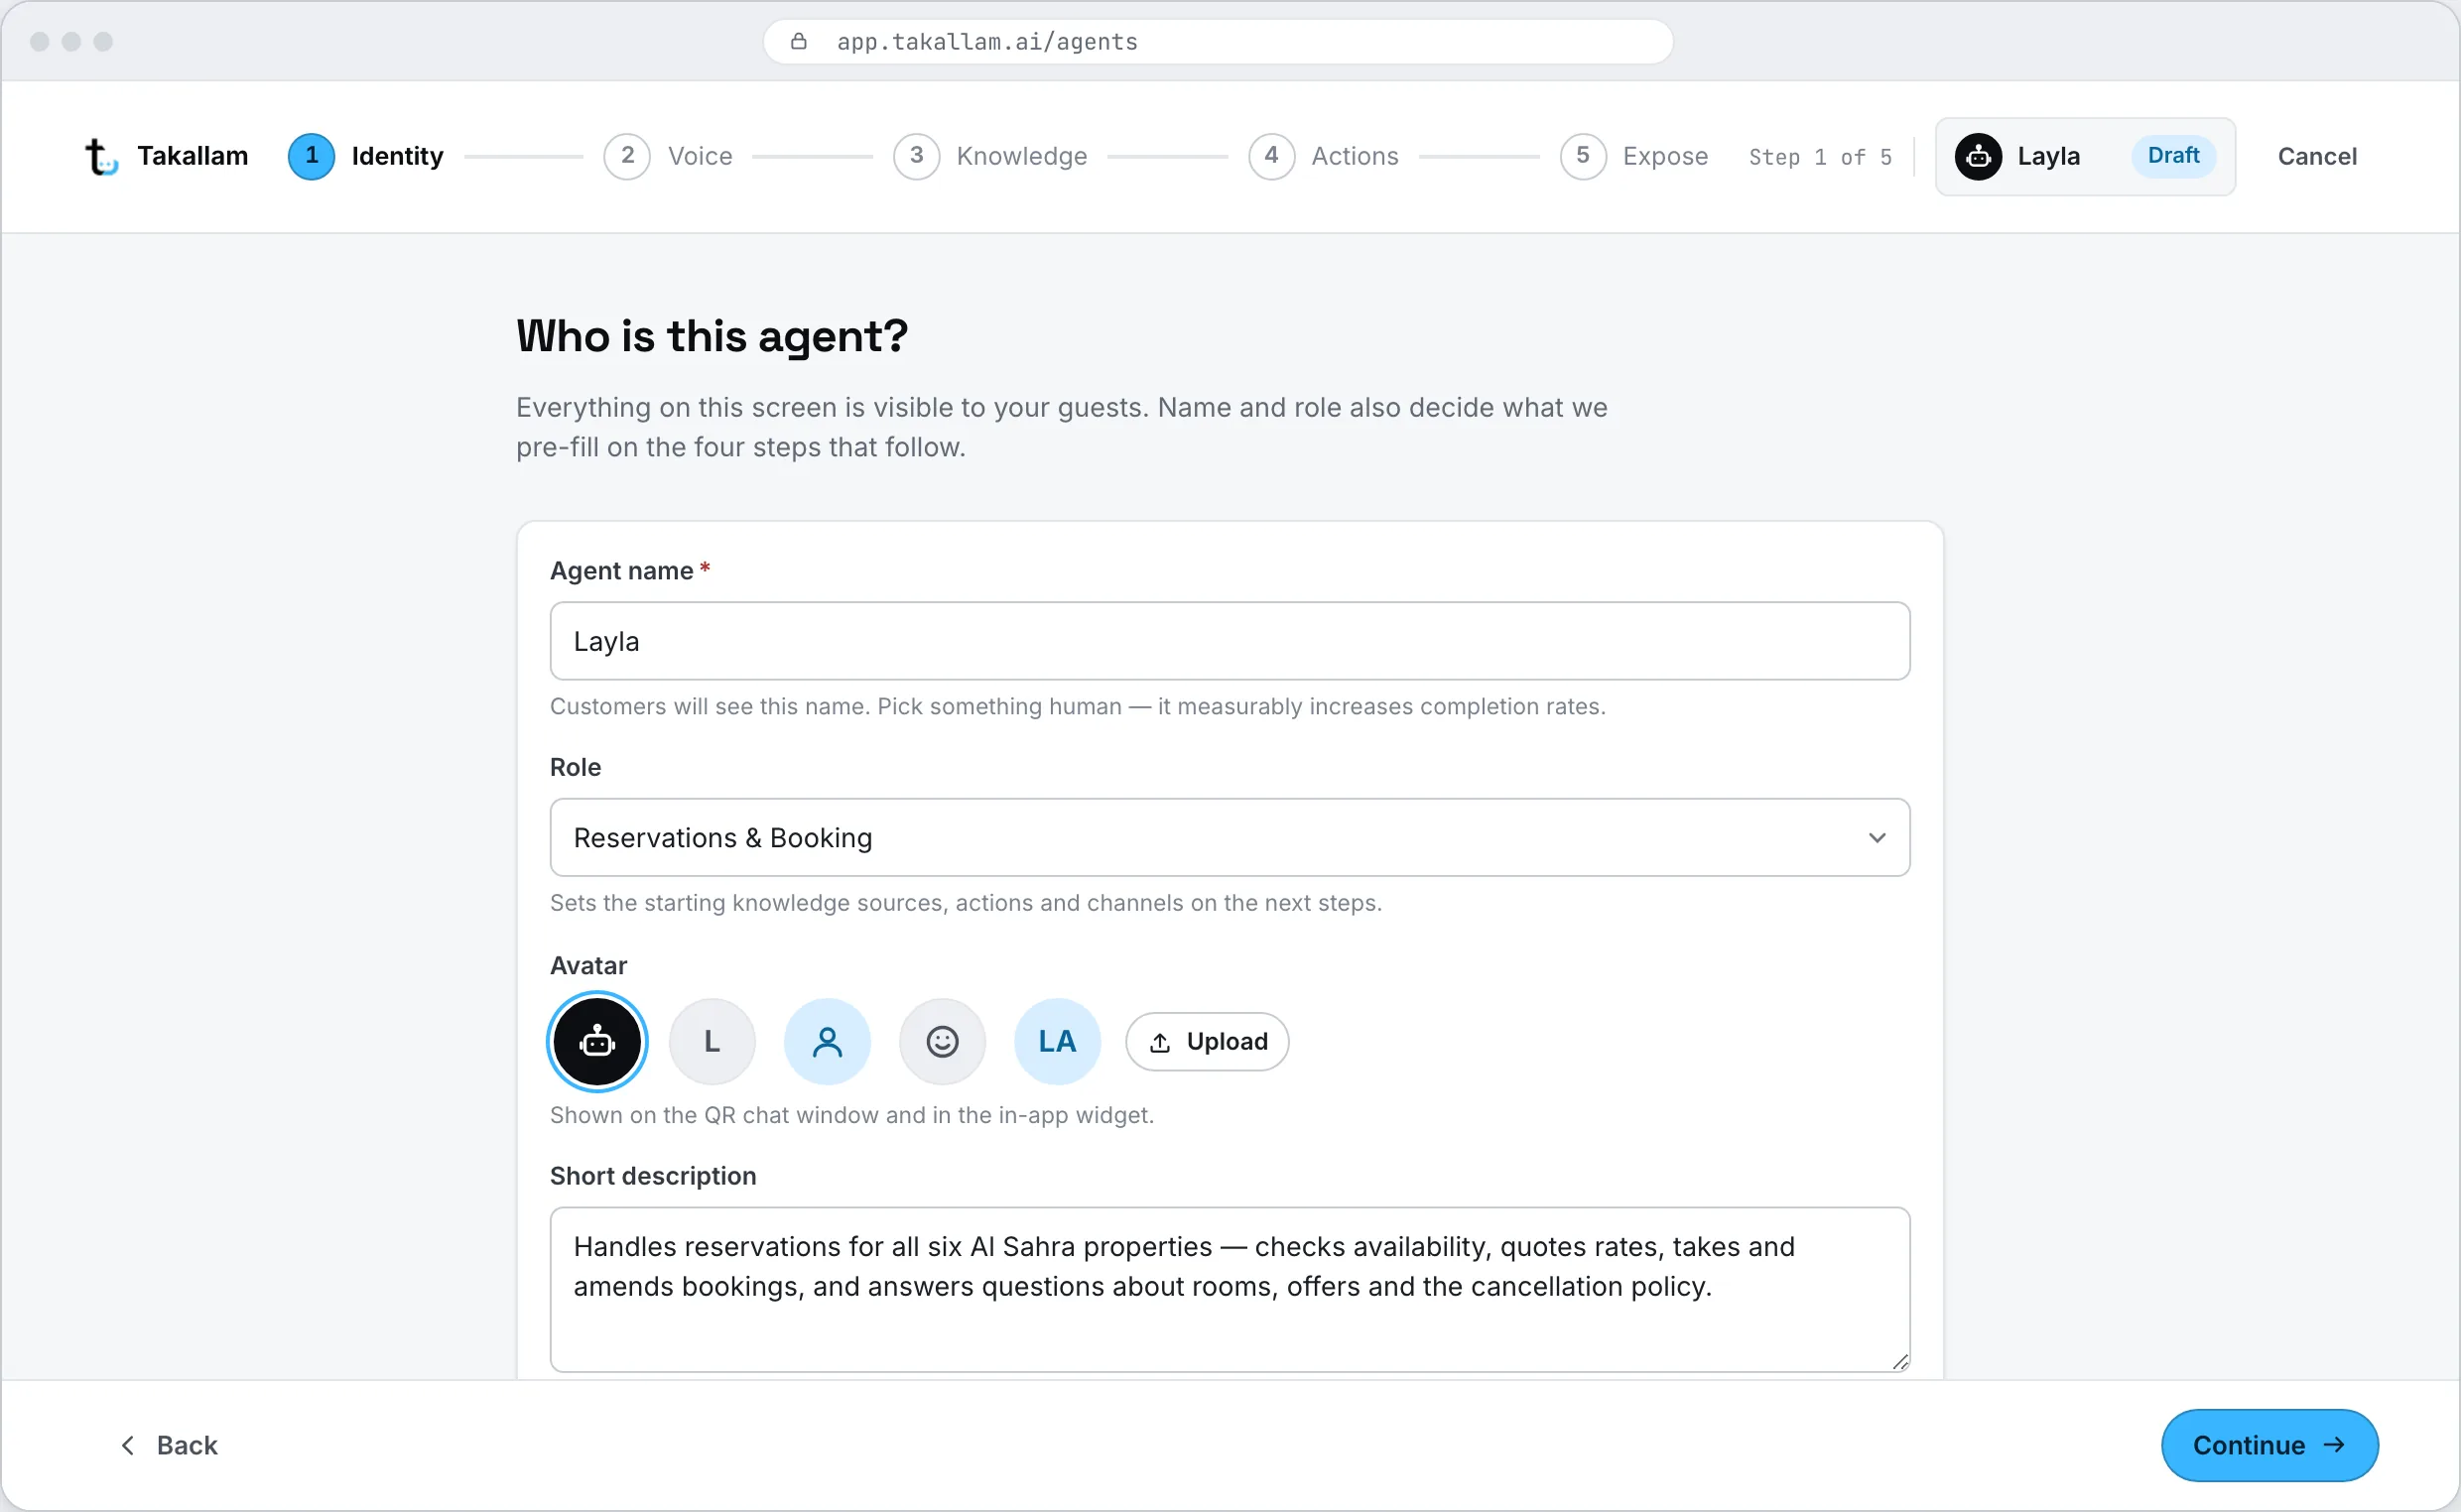Choose the LA initials avatar

point(1057,1042)
